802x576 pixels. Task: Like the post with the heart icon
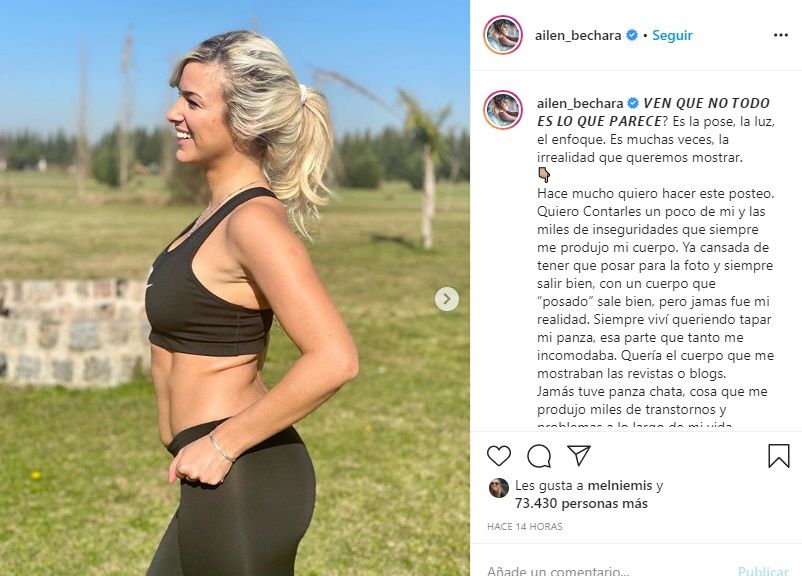click(x=499, y=455)
